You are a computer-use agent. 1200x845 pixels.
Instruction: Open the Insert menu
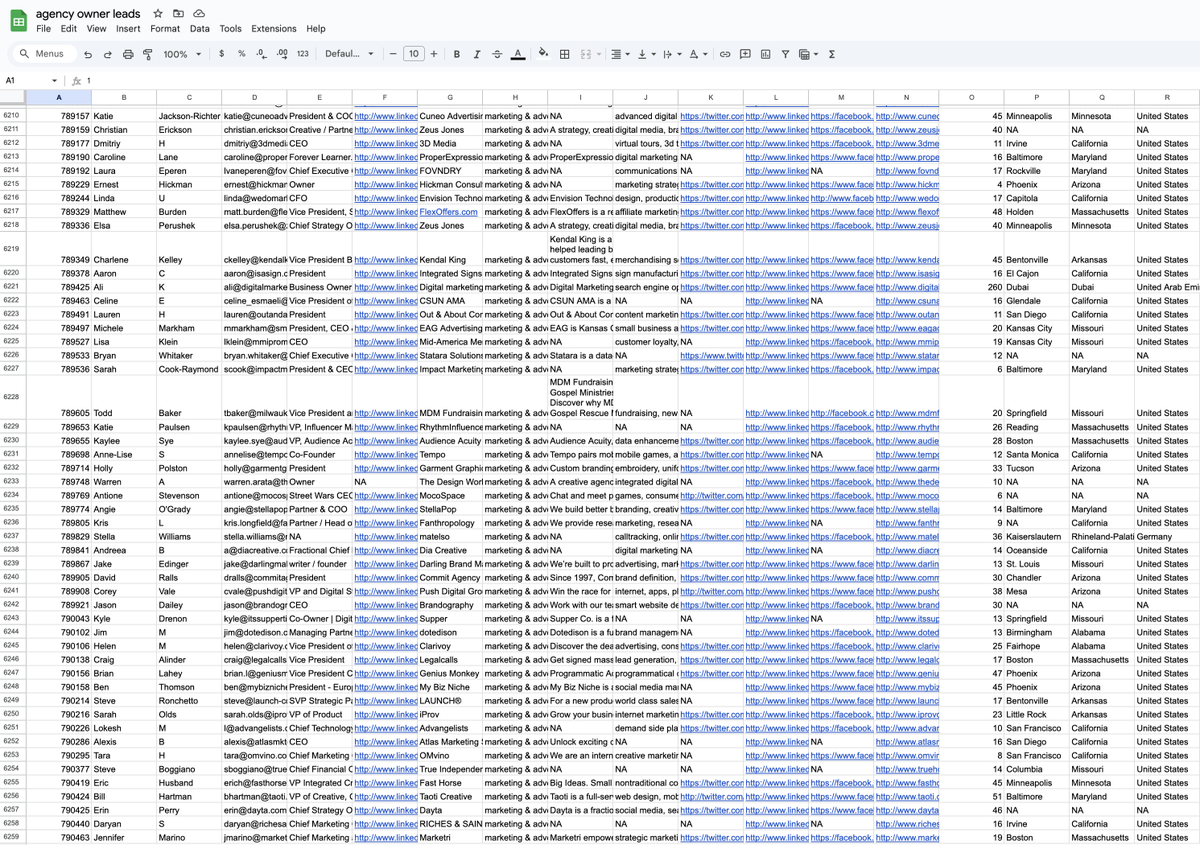coord(128,29)
